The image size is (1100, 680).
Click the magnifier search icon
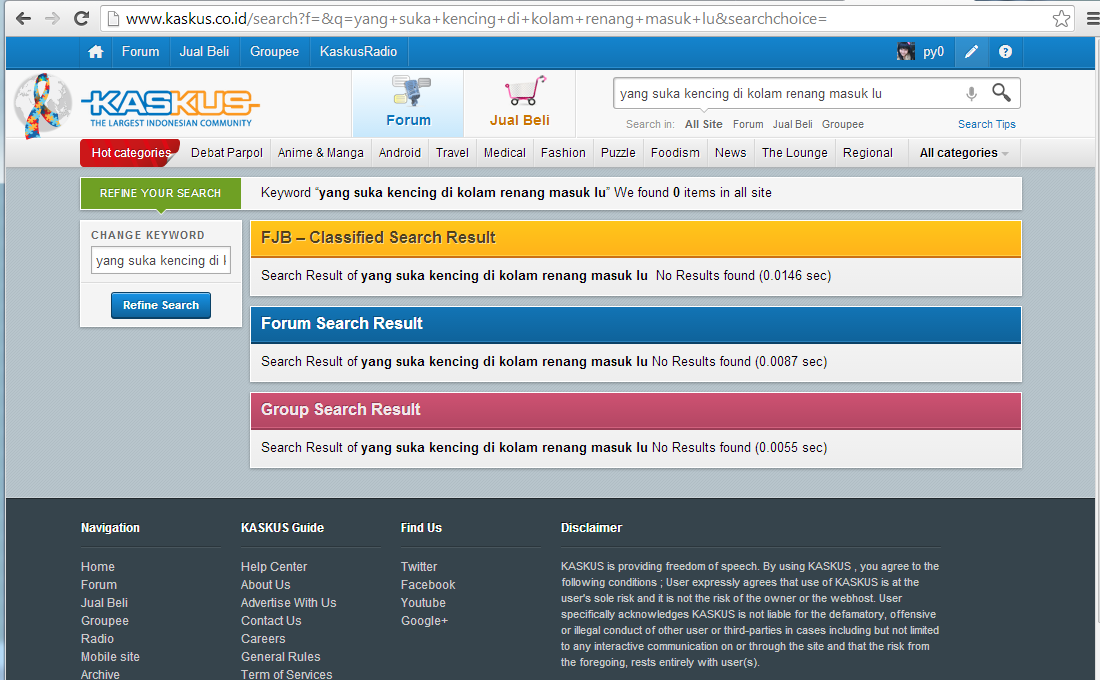pos(1001,93)
